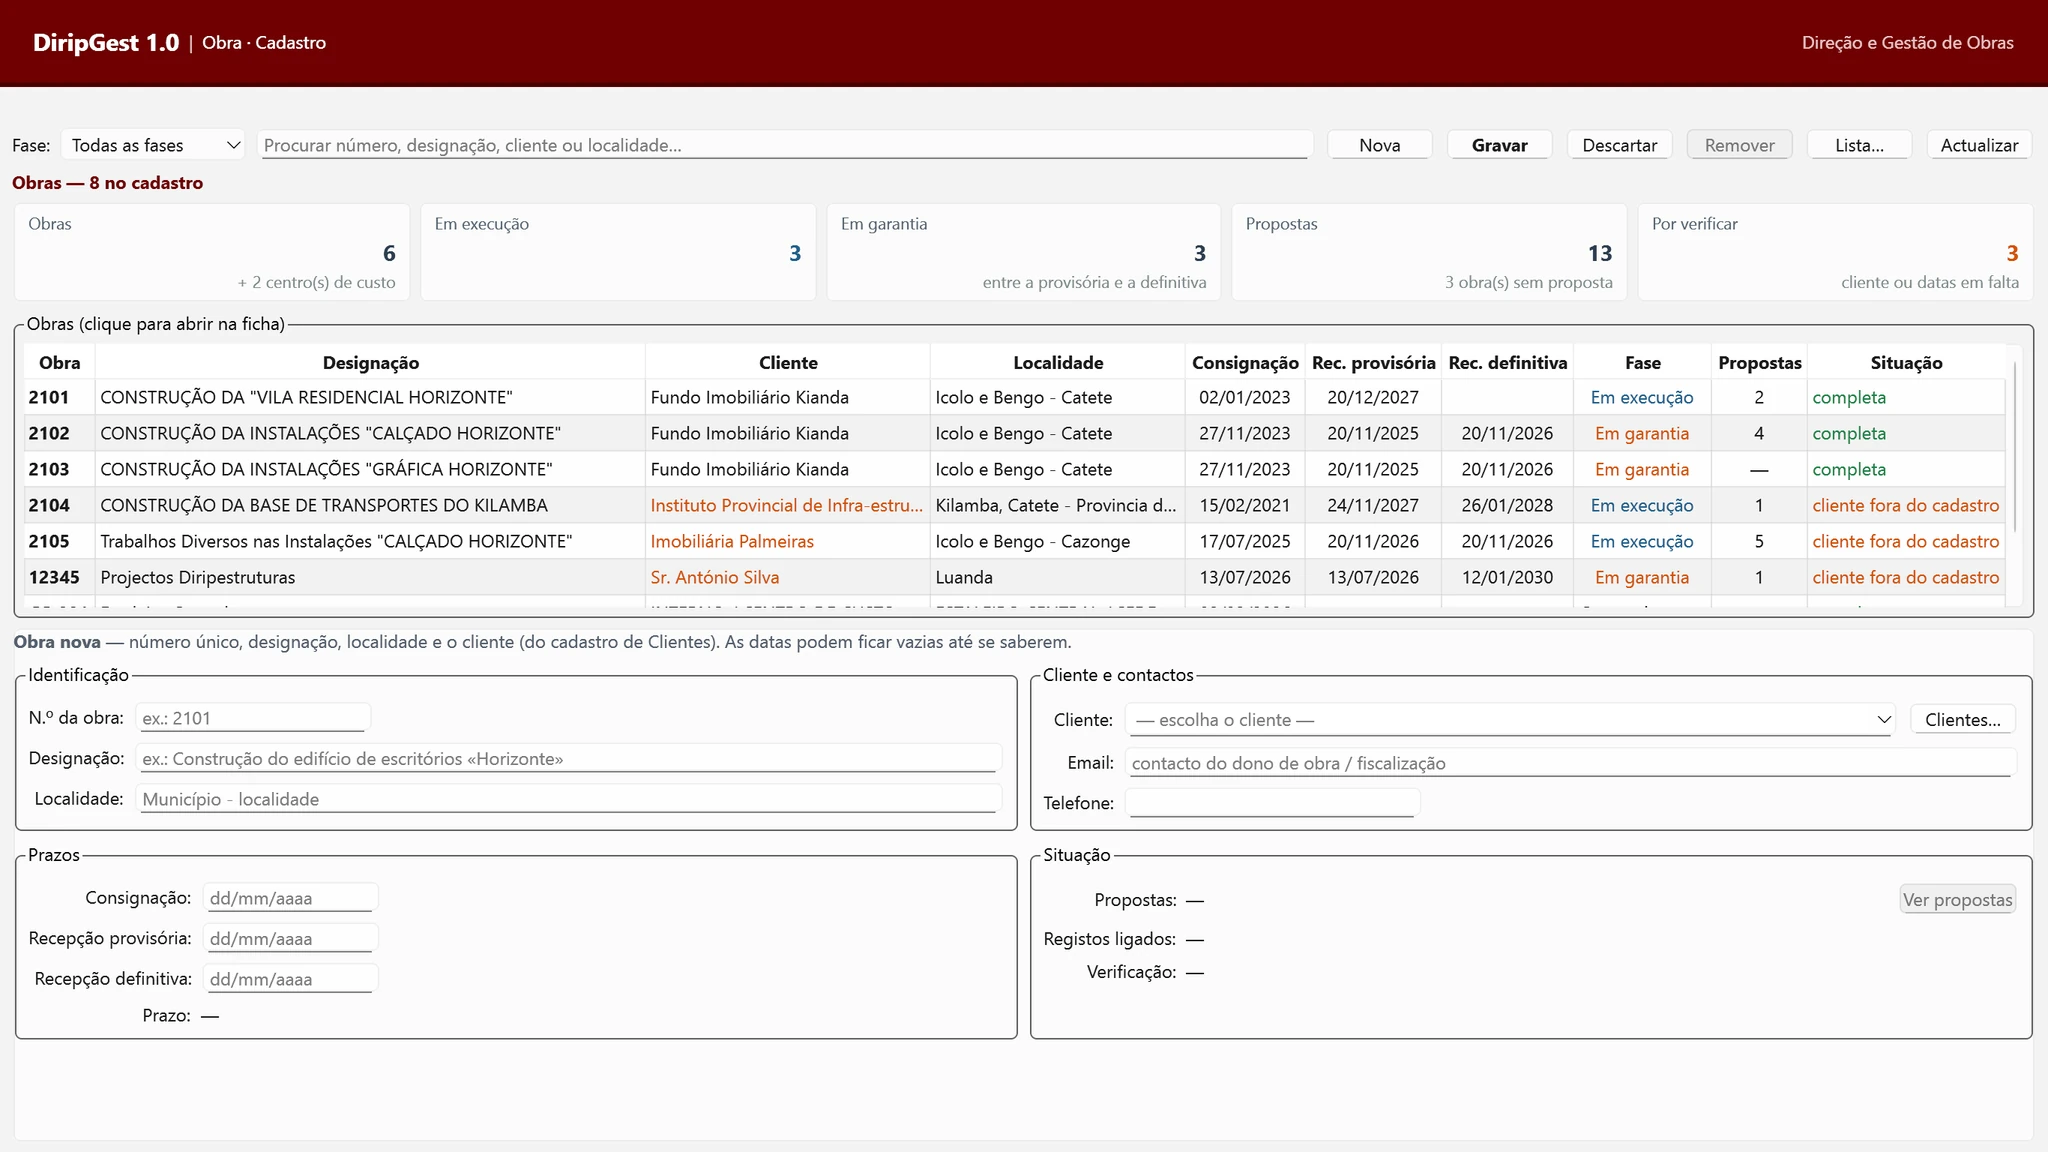Screen dimensions: 2048x1152
Task: Select obra number 2102
Action: point(49,433)
